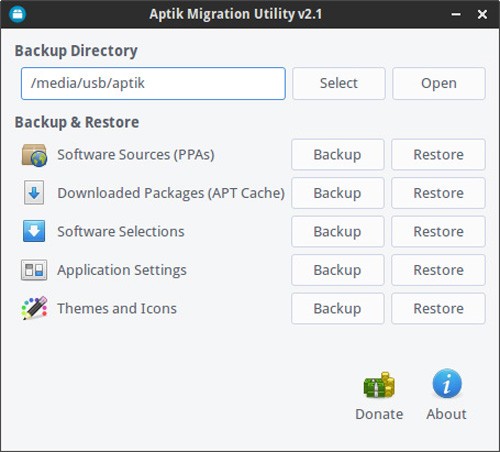Click the Software Selections blue arrow icon
The image size is (500, 452).
[x=34, y=231]
